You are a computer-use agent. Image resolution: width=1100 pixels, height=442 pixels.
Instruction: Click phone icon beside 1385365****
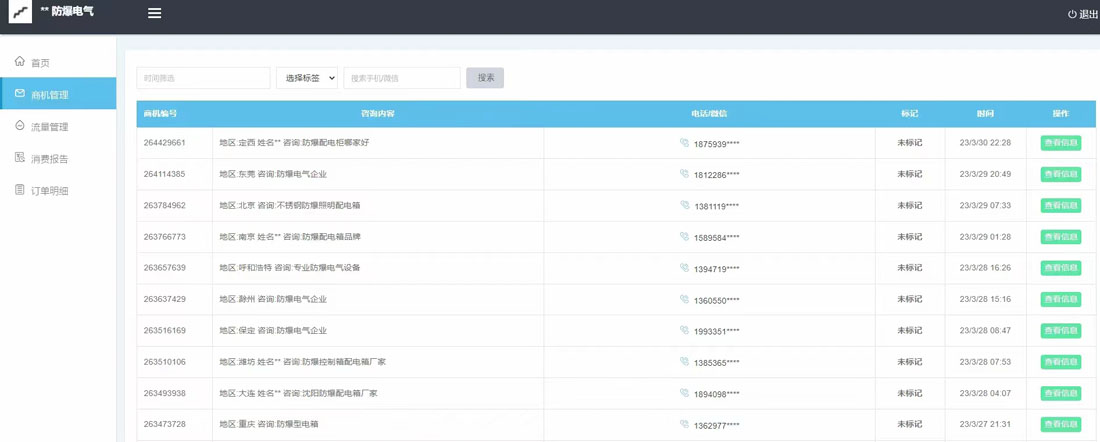coord(684,361)
